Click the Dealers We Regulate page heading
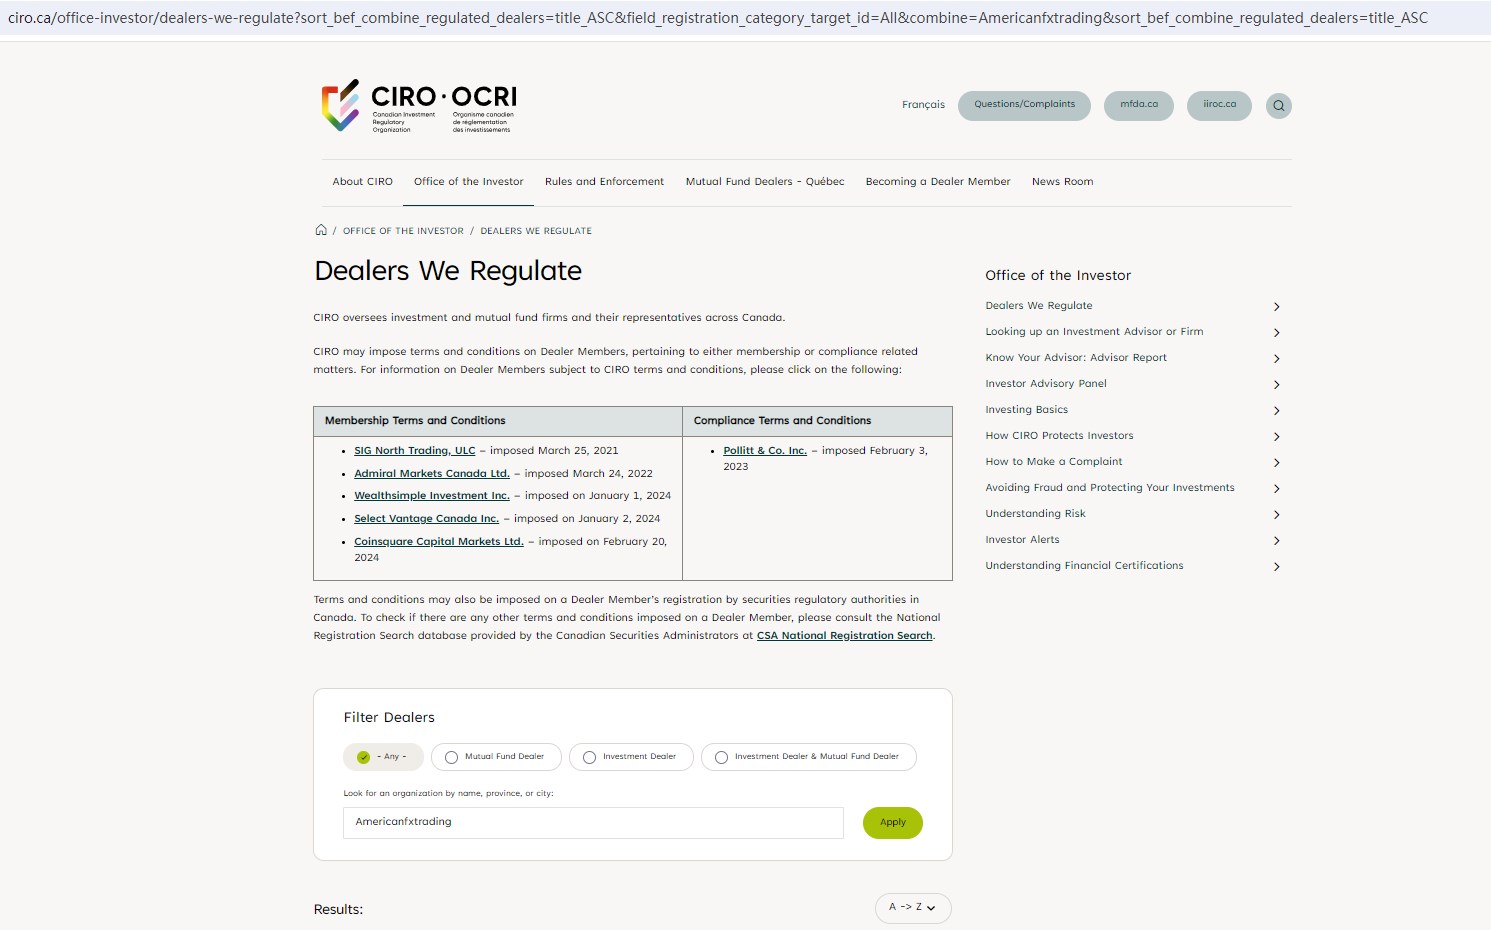This screenshot has height=930, width=1491. tap(448, 272)
